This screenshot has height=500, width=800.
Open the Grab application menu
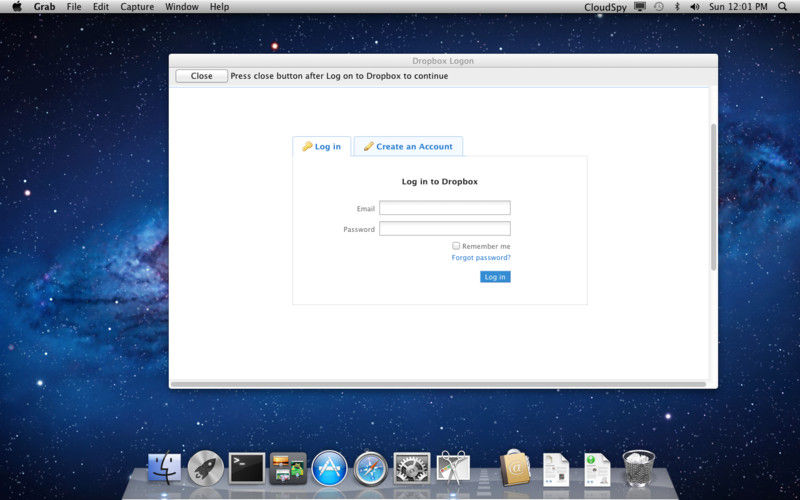44,7
